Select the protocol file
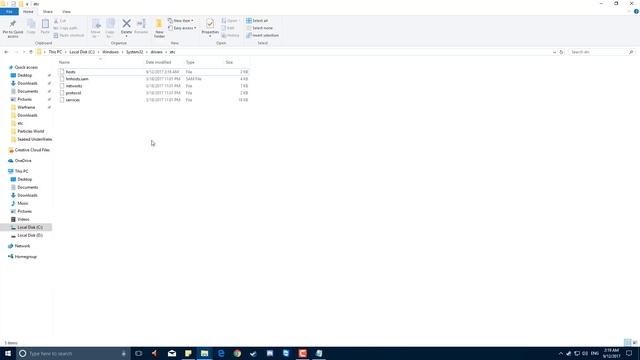 pos(153,93)
